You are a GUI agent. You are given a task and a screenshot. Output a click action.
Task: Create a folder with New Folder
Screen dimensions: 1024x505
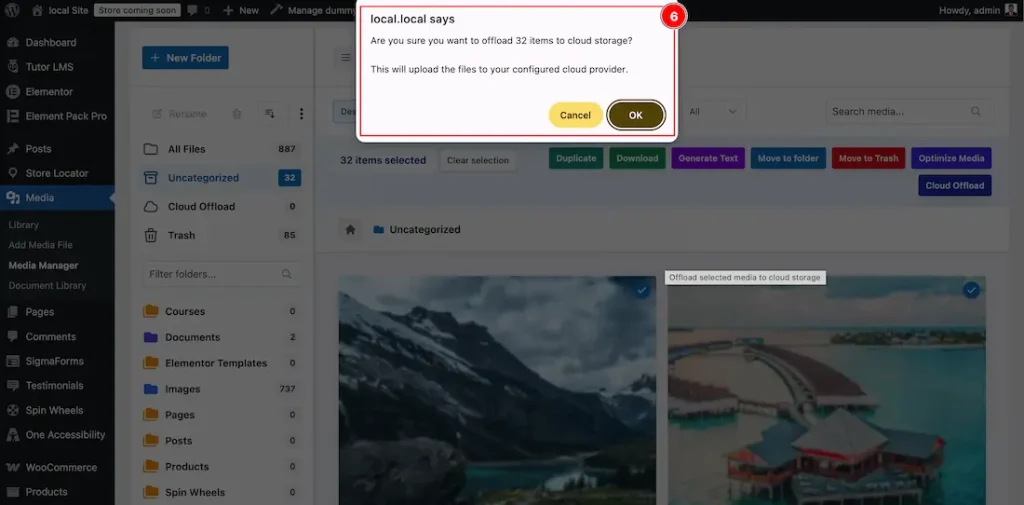(185, 57)
